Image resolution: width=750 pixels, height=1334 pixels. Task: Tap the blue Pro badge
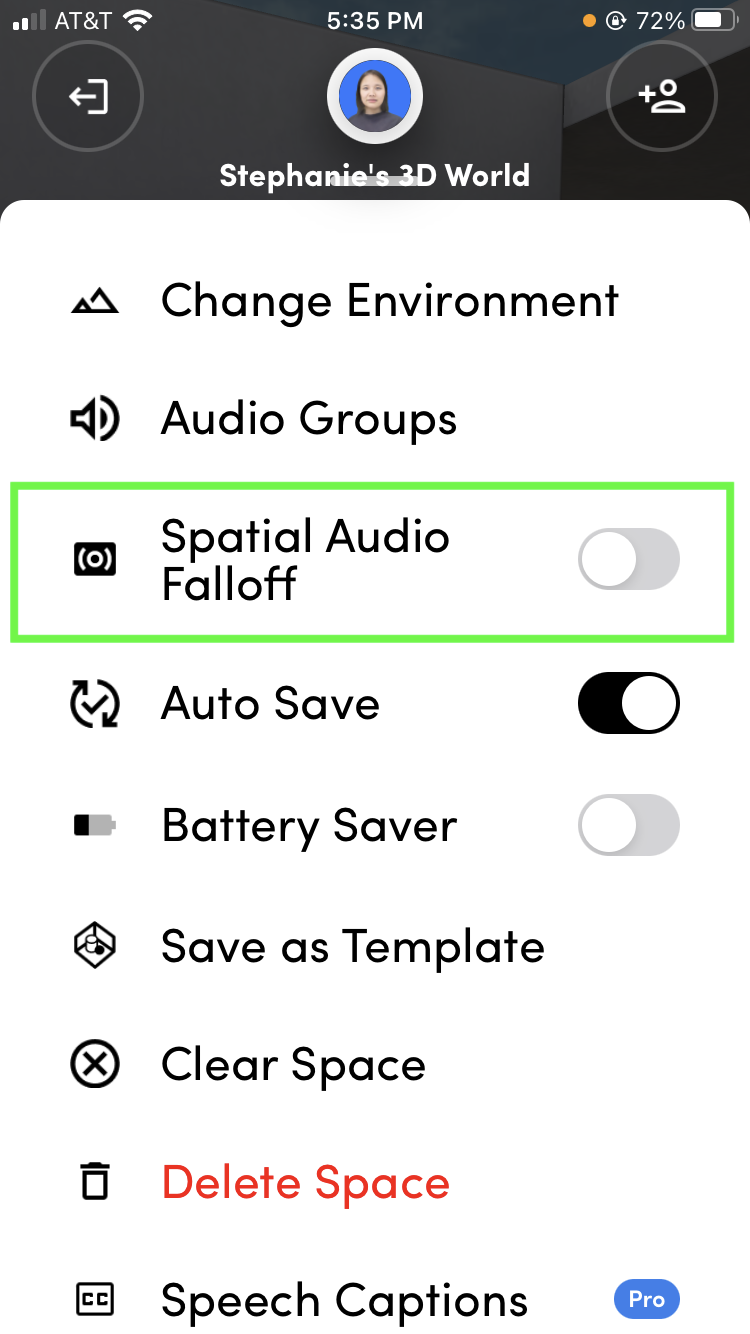click(x=646, y=1300)
